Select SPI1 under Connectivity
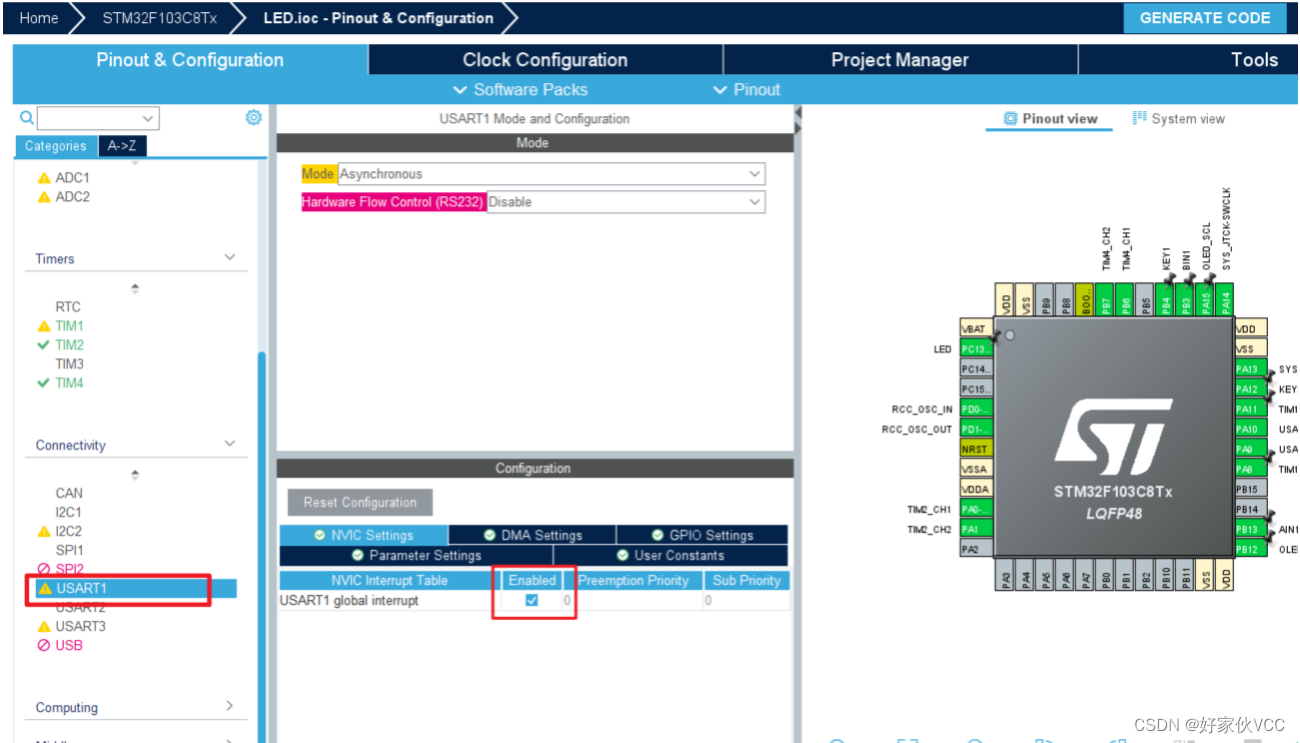1300x743 pixels. [x=69, y=550]
